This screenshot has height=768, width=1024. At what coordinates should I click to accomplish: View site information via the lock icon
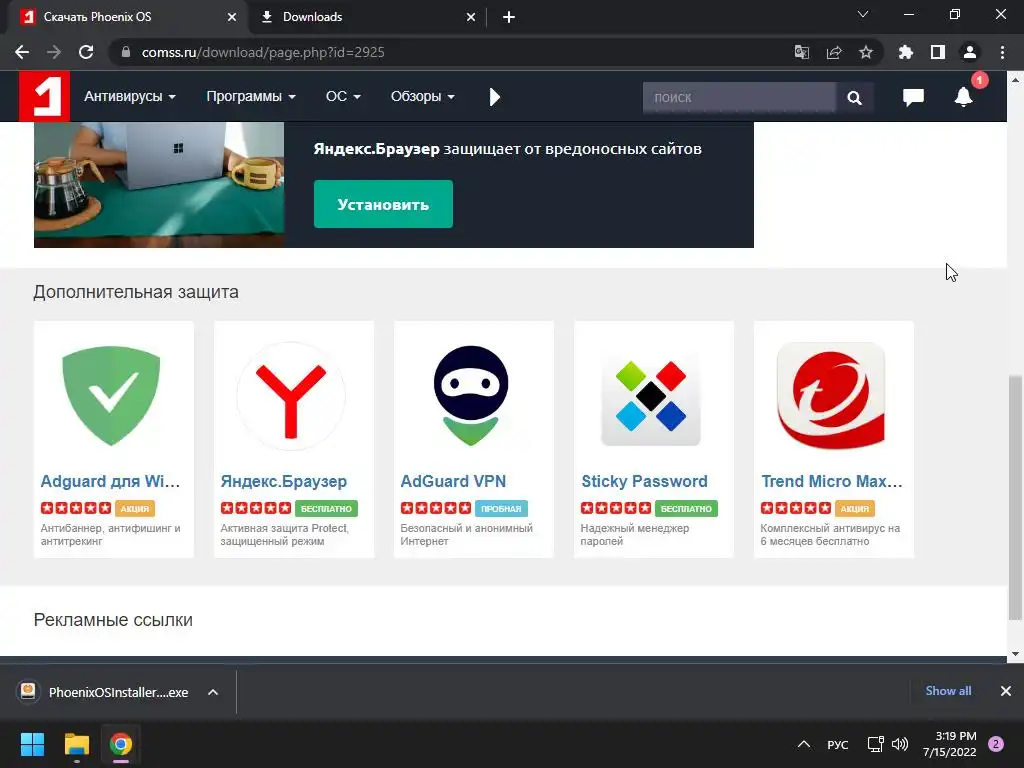coord(126,52)
